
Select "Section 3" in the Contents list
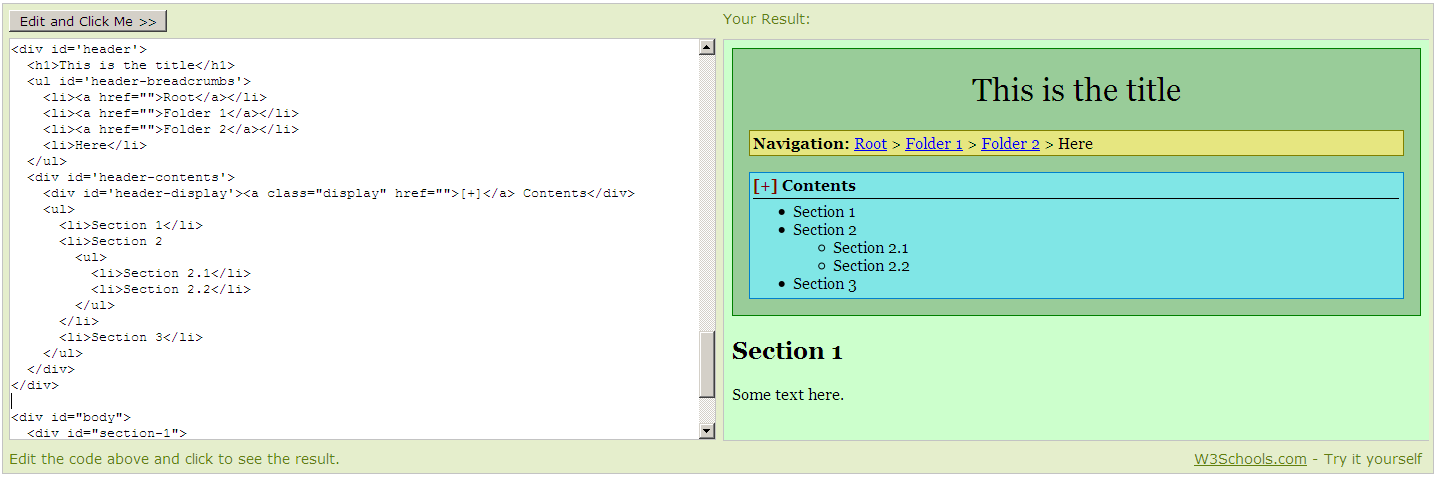coord(824,284)
